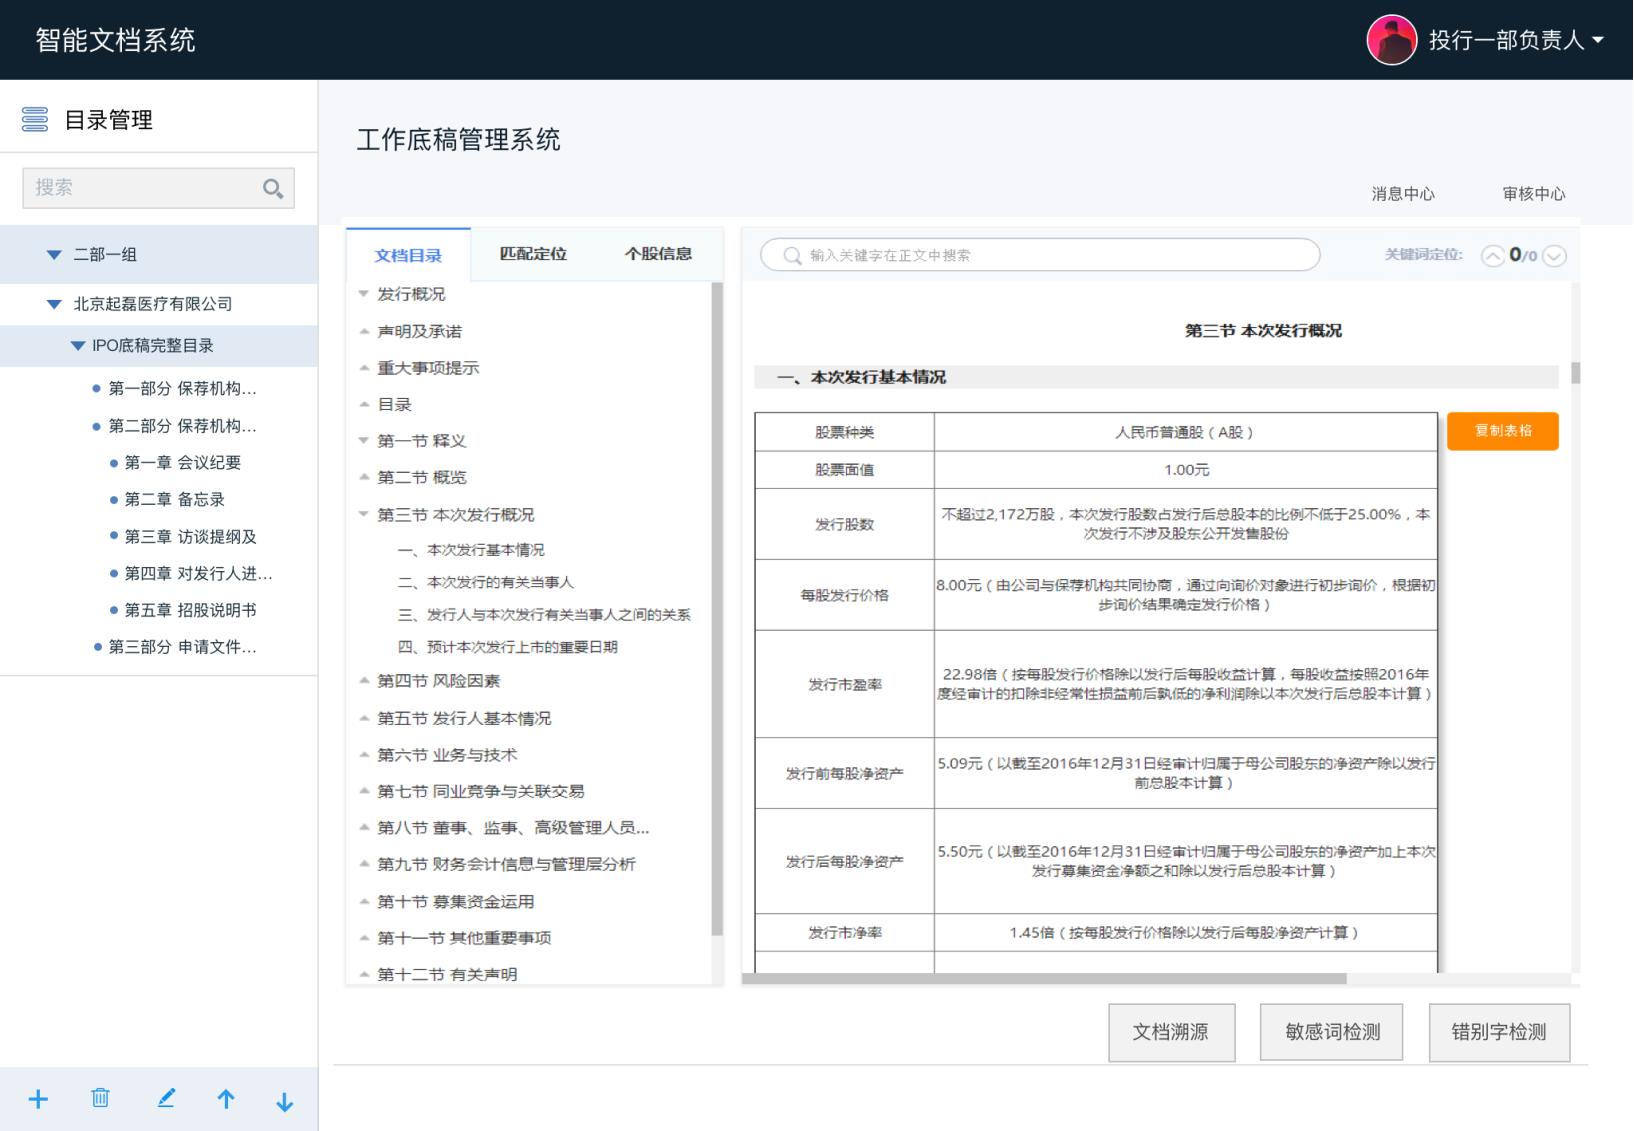Open 第八节 董事、监事、高级管理人员

tap(513, 828)
